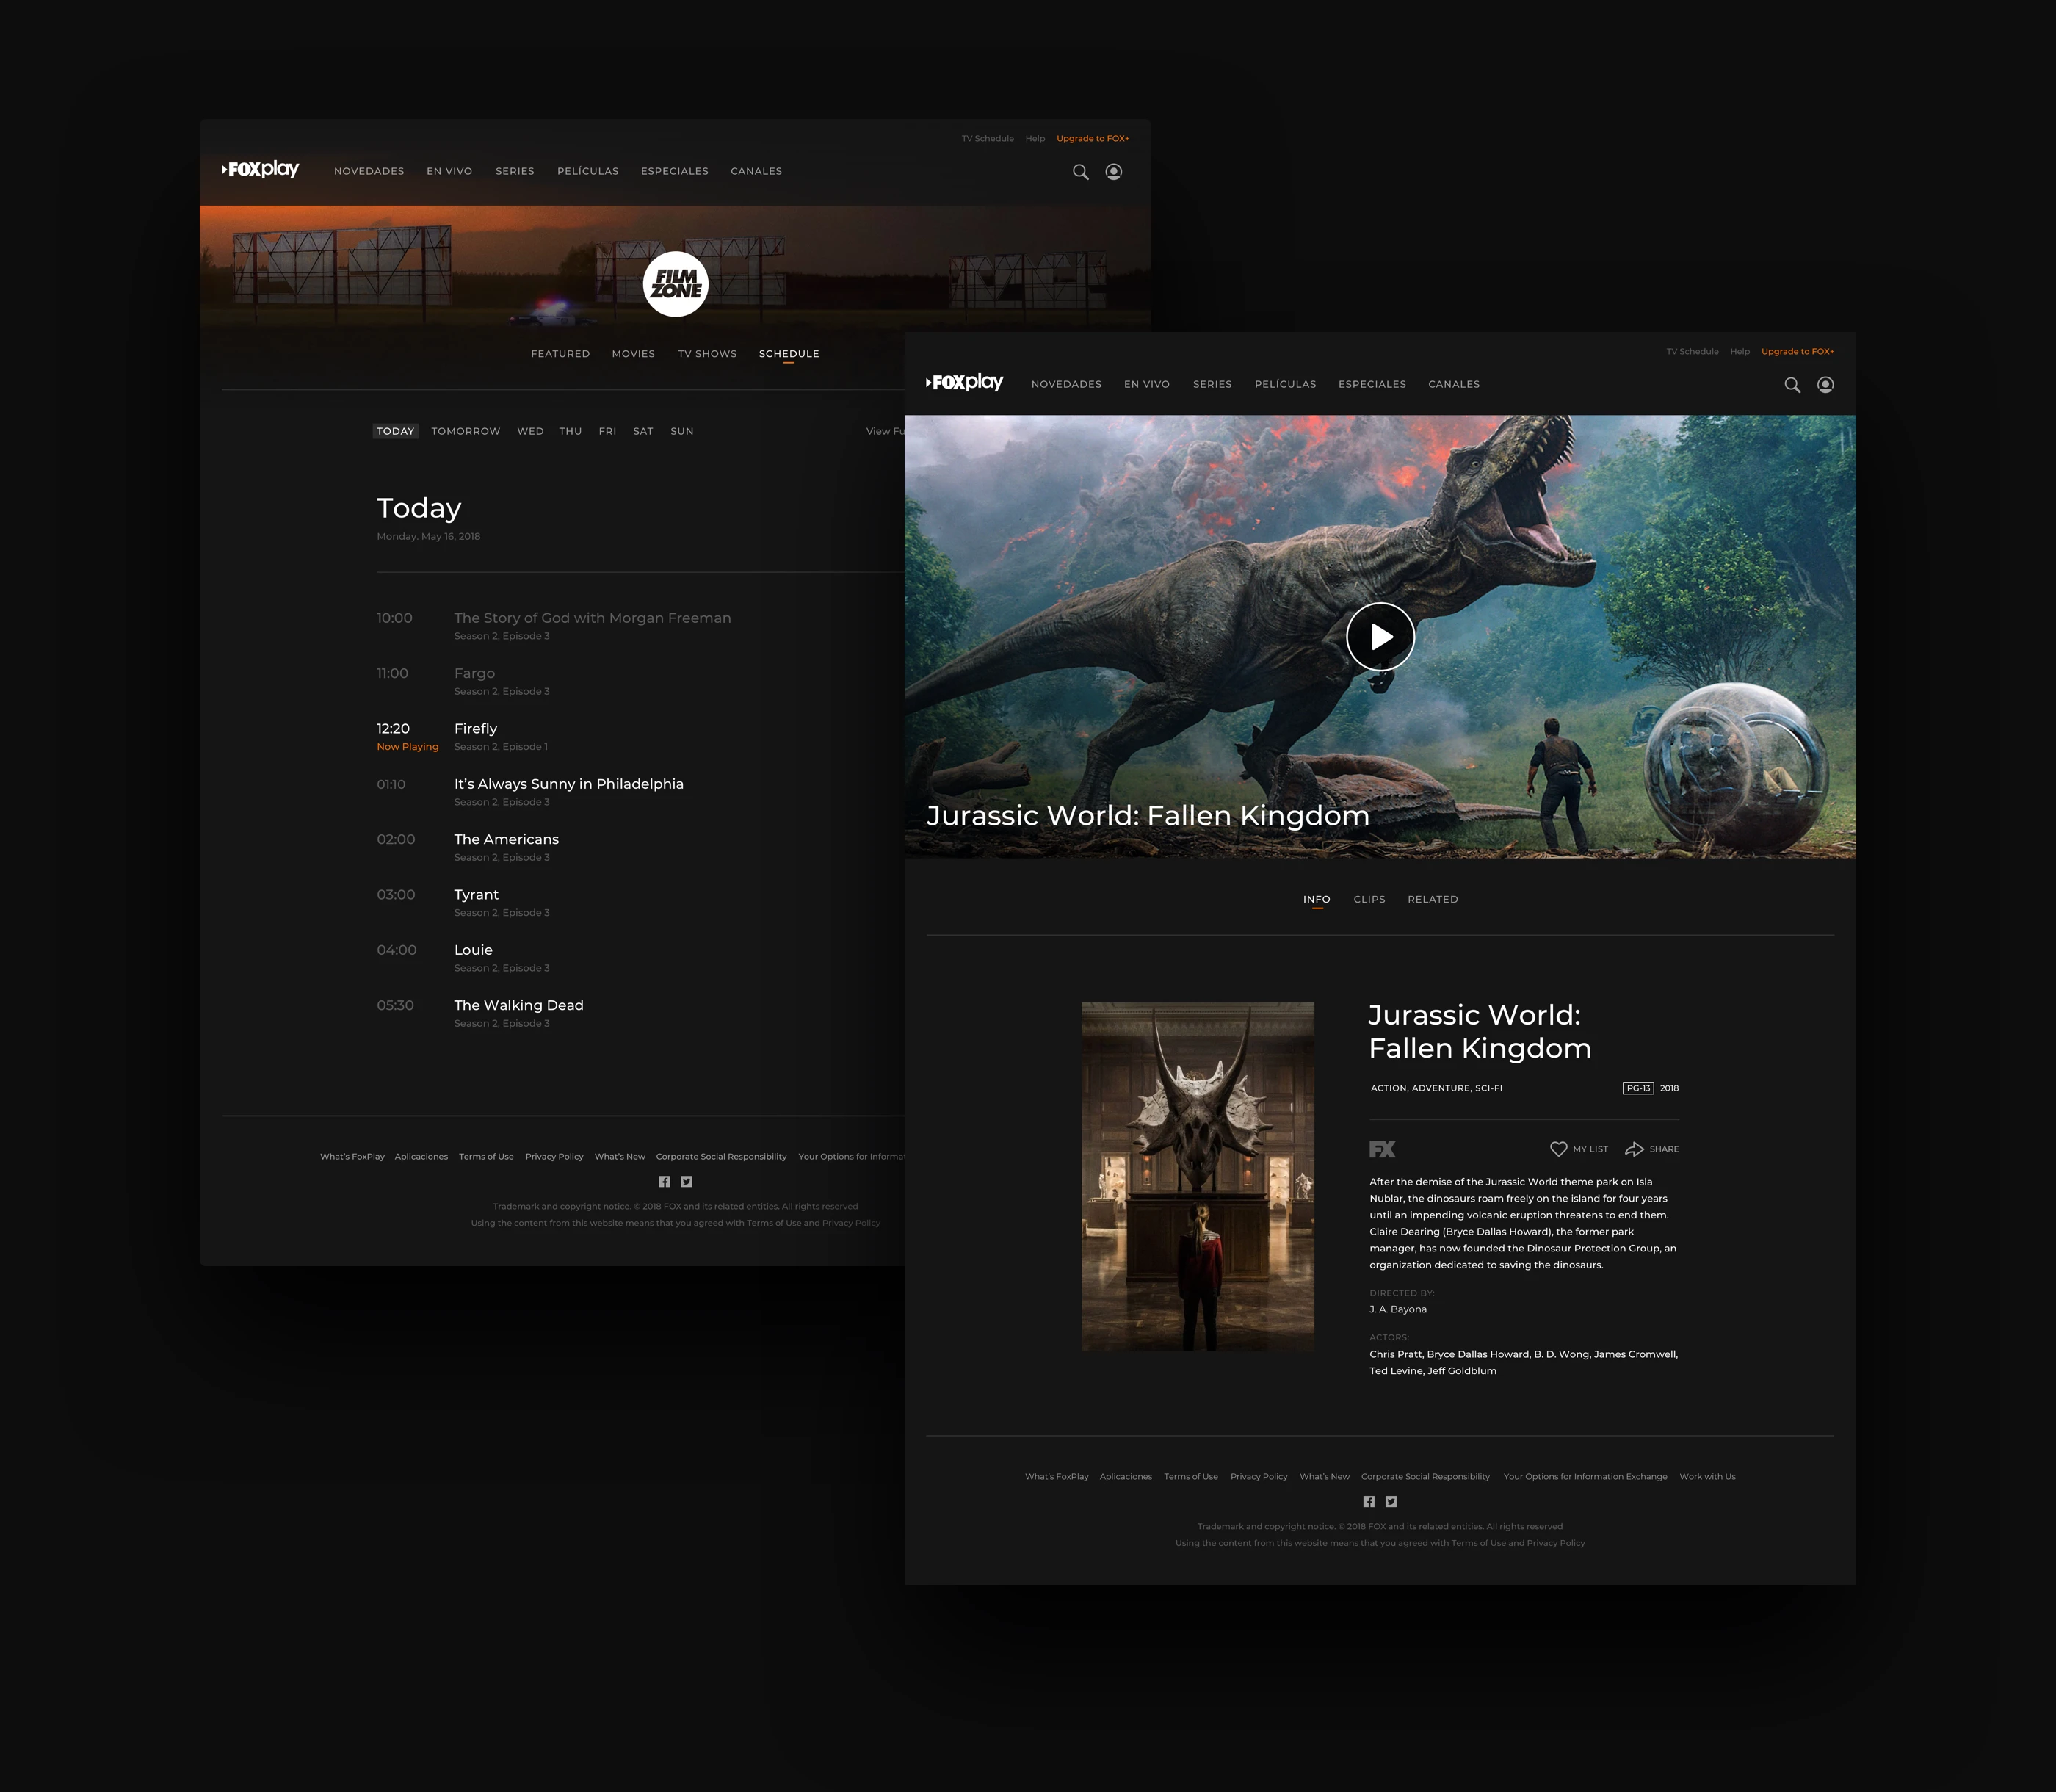Viewport: 2056px width, 1792px height.
Task: Open the CANALES menu
Action: pyautogui.click(x=1454, y=384)
